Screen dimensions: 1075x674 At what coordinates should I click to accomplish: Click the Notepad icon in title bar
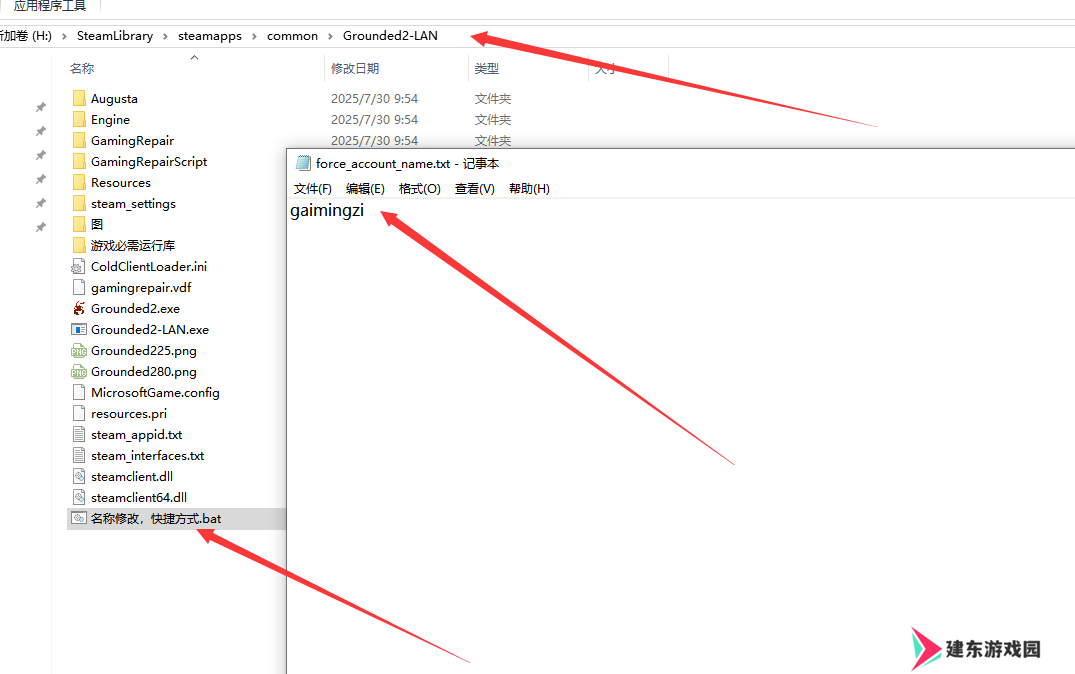point(302,163)
